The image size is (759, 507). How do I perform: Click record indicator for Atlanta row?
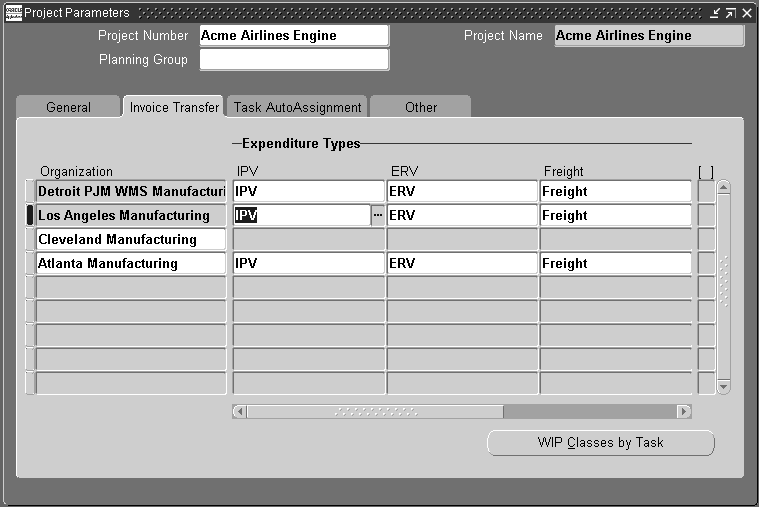click(x=30, y=263)
